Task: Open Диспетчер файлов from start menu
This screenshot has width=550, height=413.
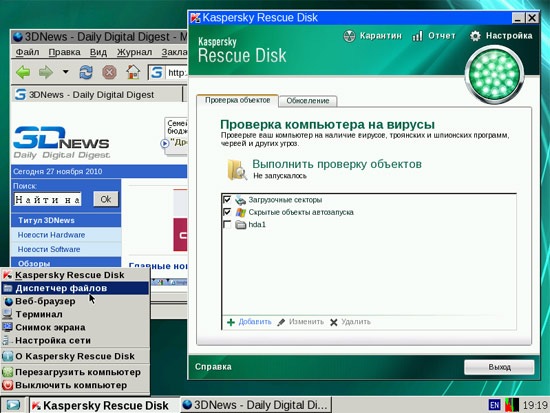Action: [x=75, y=288]
